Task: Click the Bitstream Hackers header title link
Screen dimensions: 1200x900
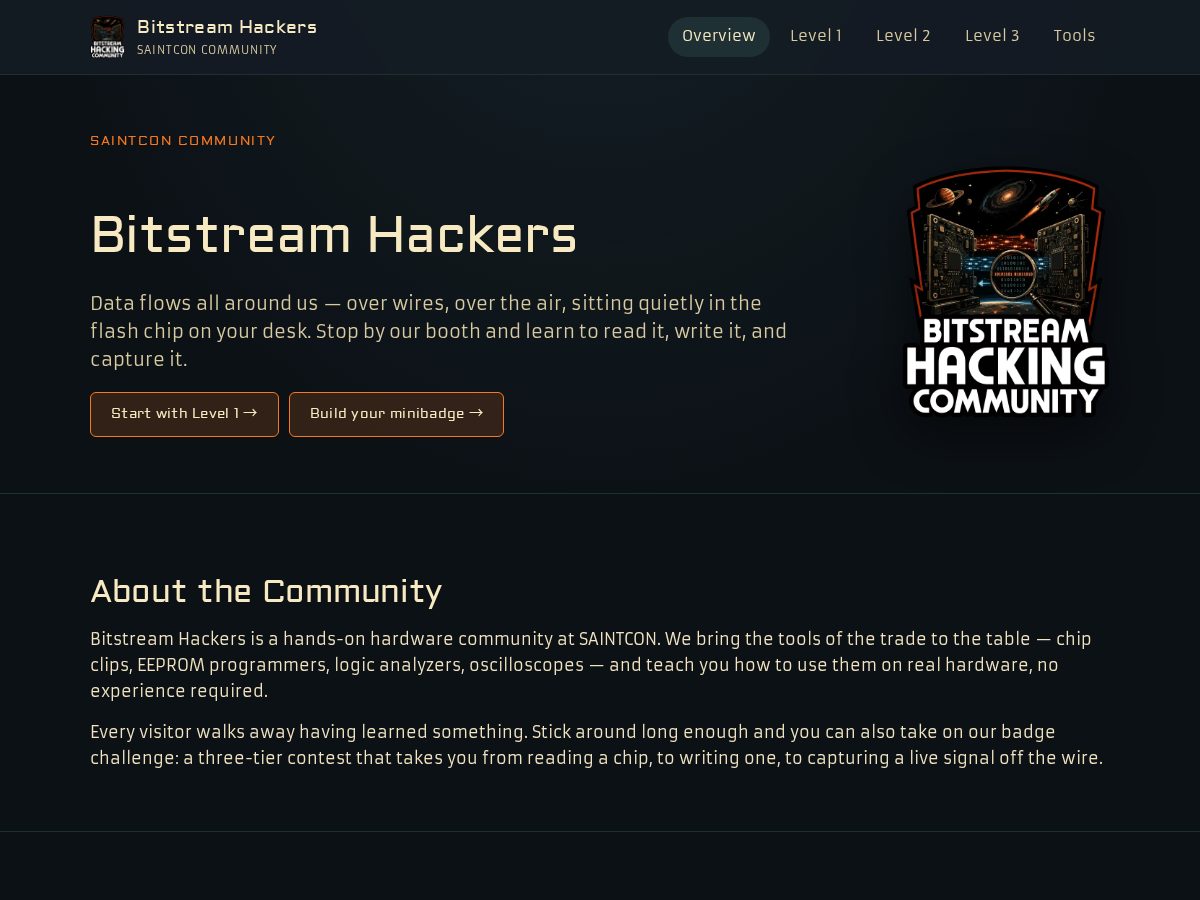Action: click(x=227, y=27)
